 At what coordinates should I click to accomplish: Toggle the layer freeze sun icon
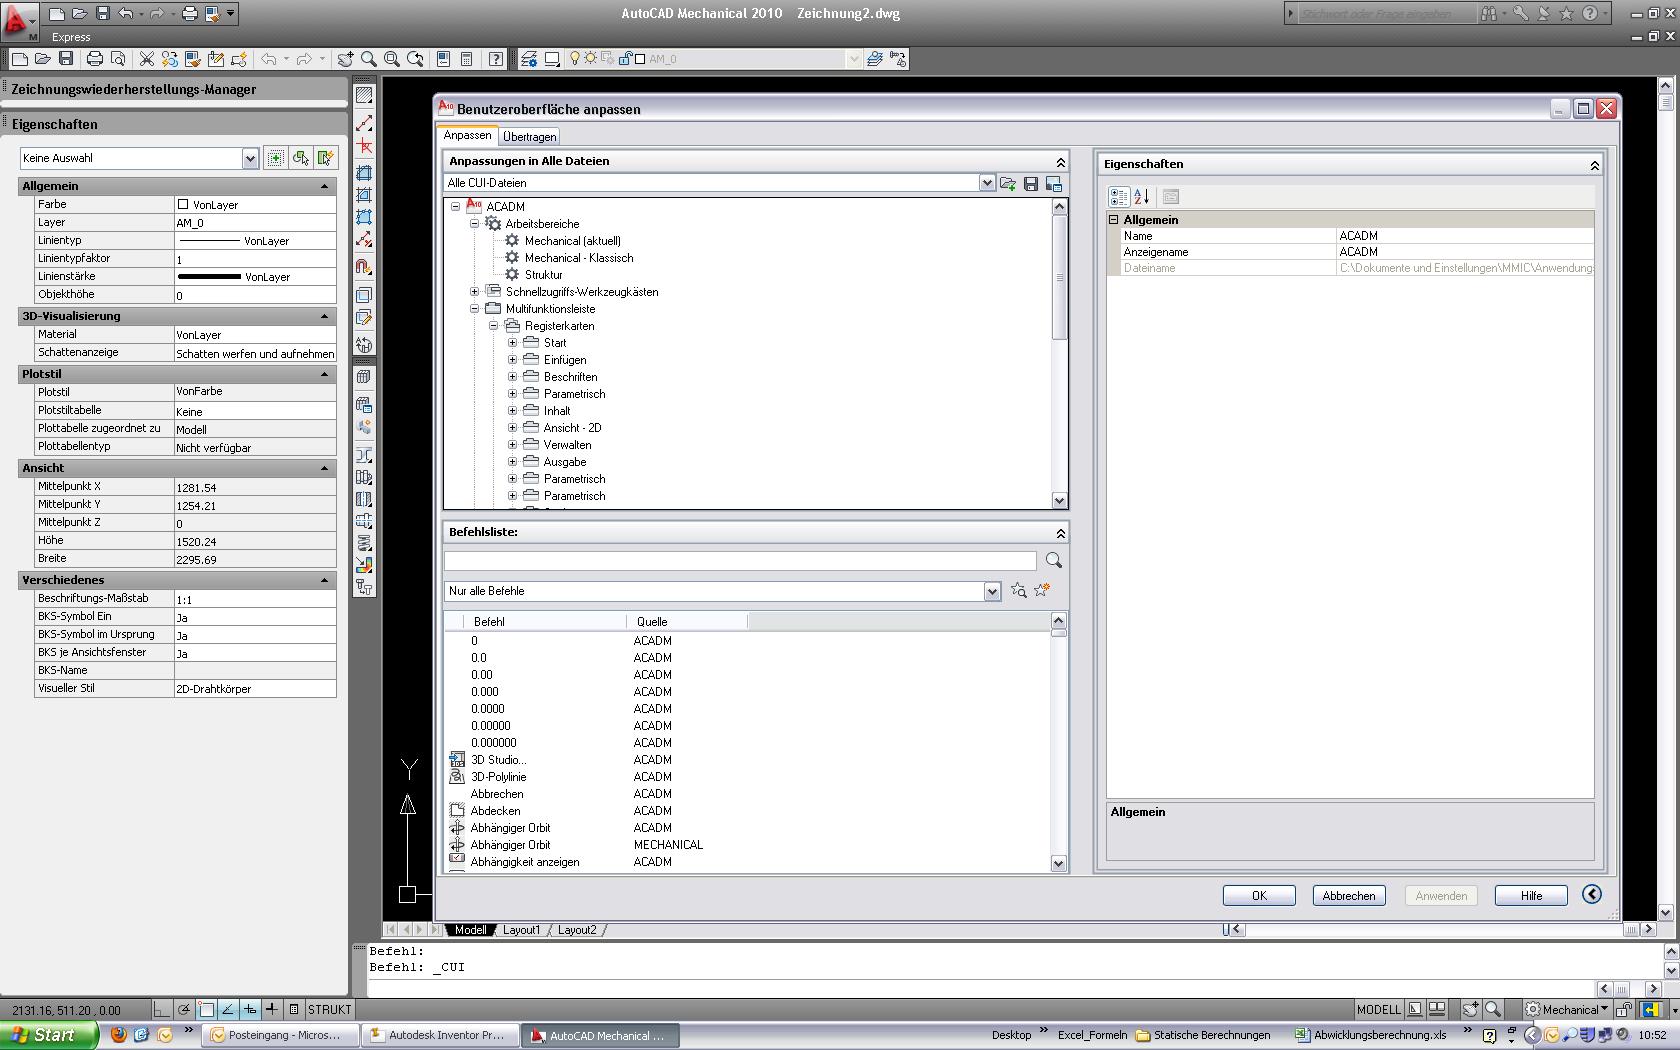(x=591, y=59)
